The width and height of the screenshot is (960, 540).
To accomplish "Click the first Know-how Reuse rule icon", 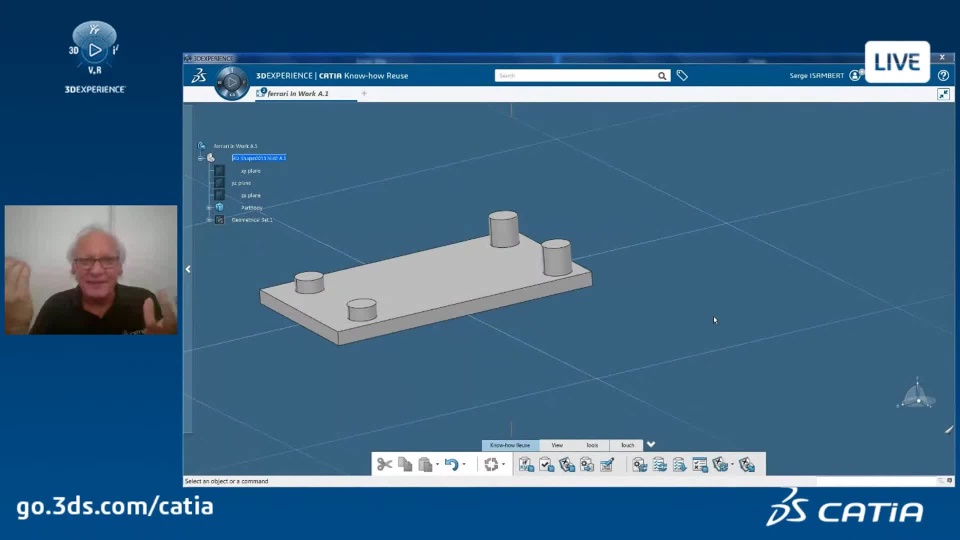I will coord(526,465).
